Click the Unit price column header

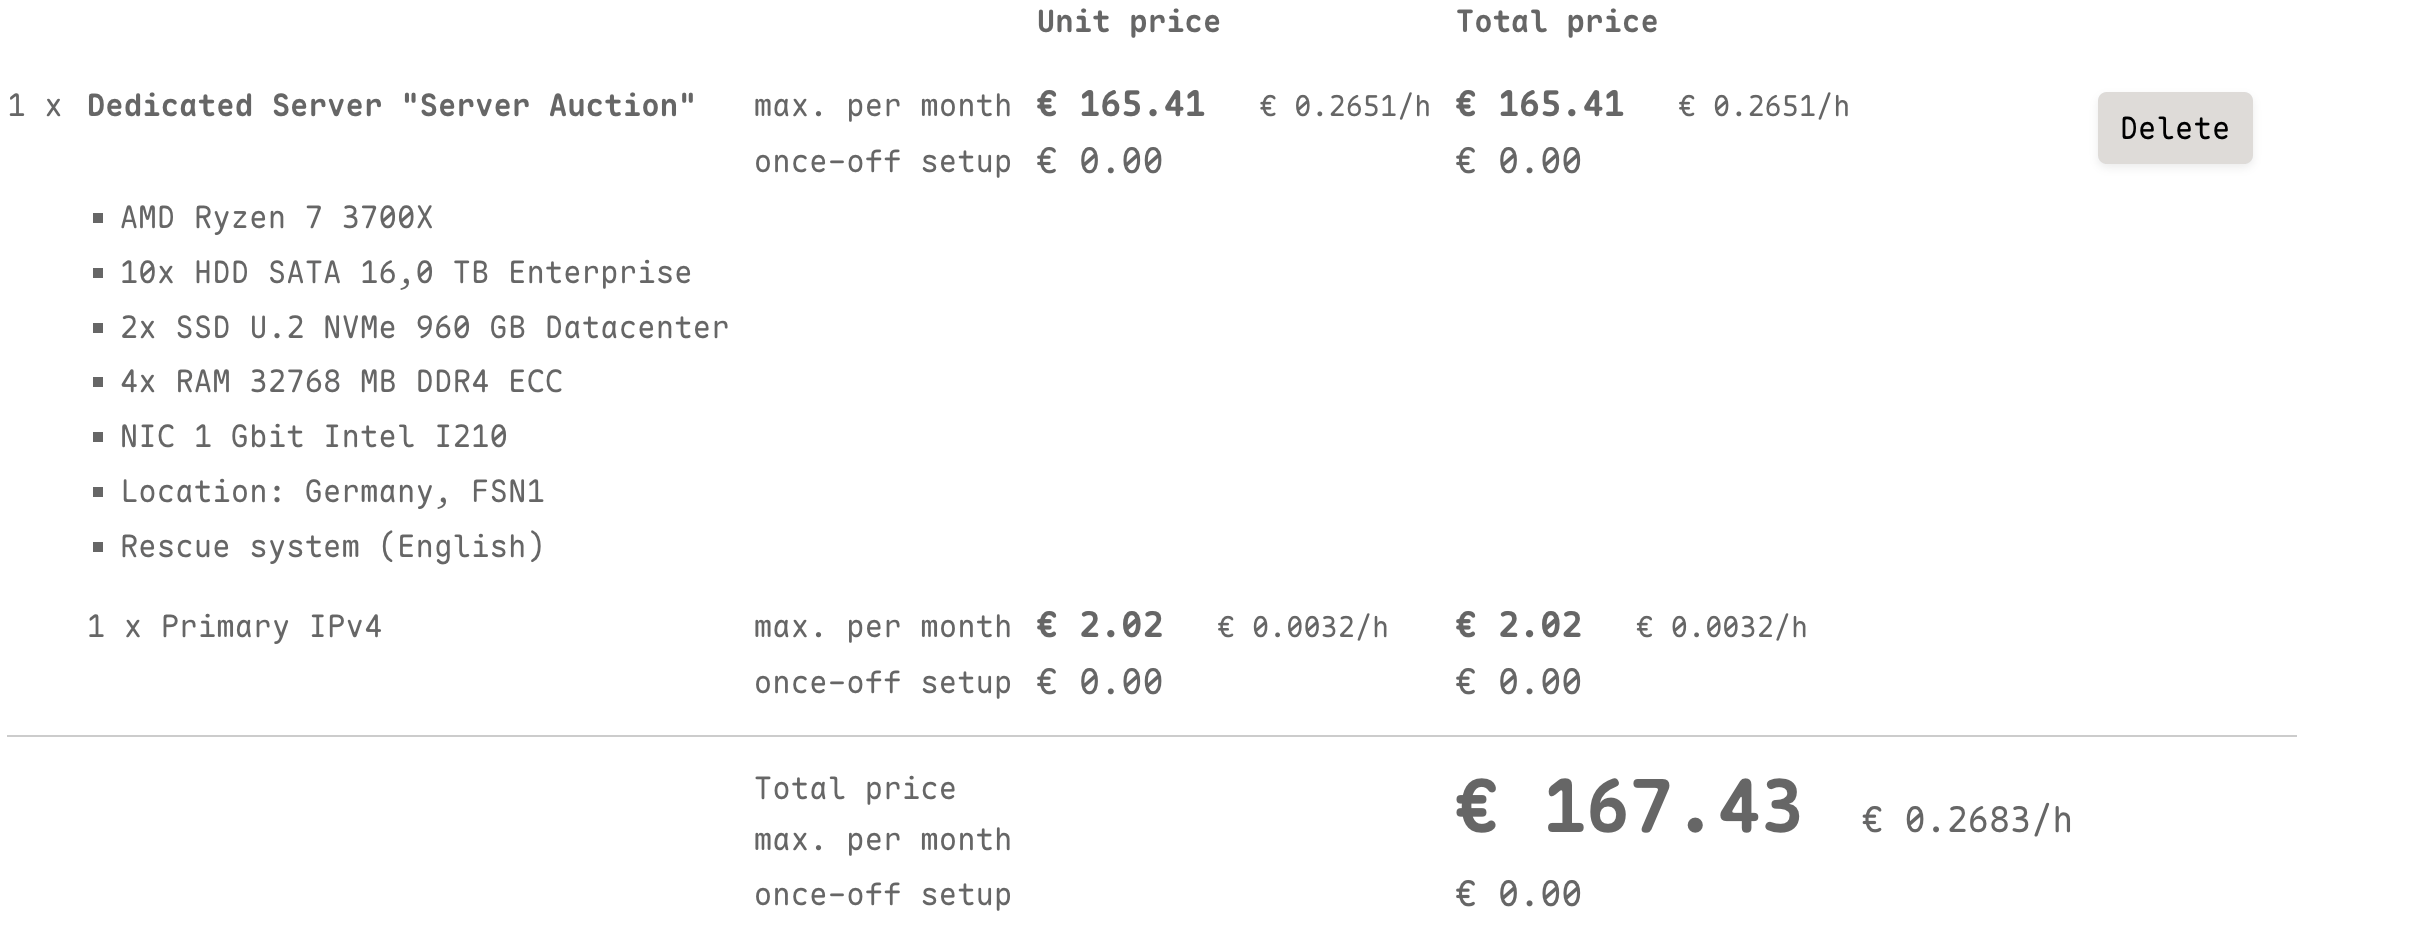pos(1128,22)
